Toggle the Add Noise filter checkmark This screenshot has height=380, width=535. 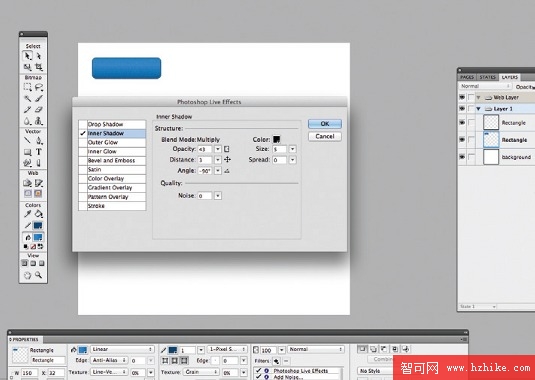258,377
